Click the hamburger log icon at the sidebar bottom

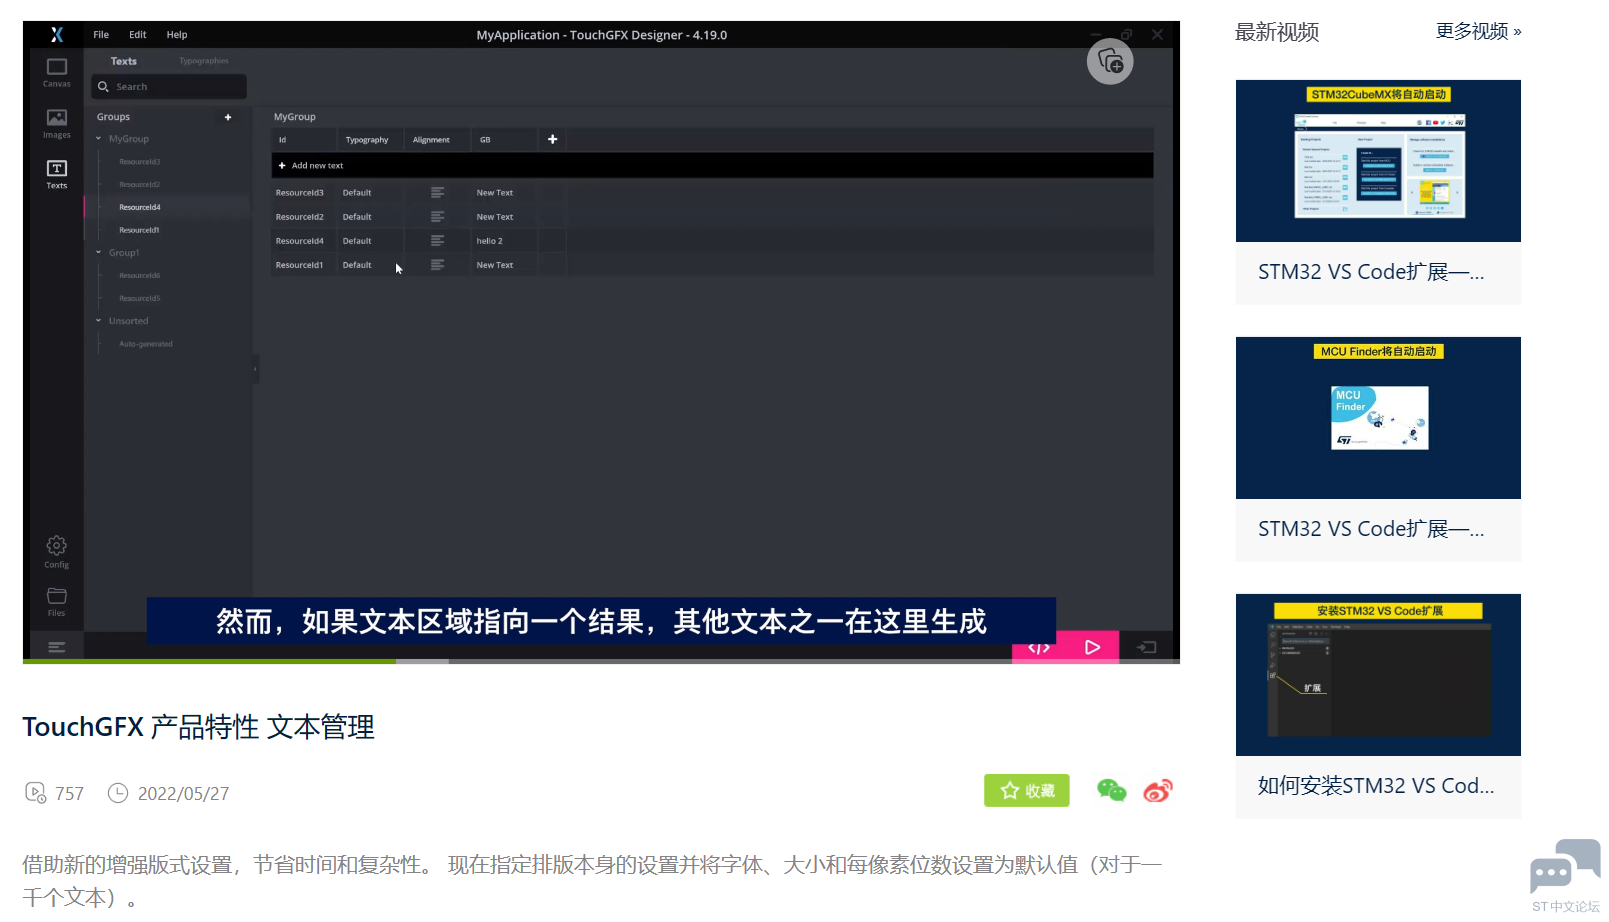click(57, 647)
